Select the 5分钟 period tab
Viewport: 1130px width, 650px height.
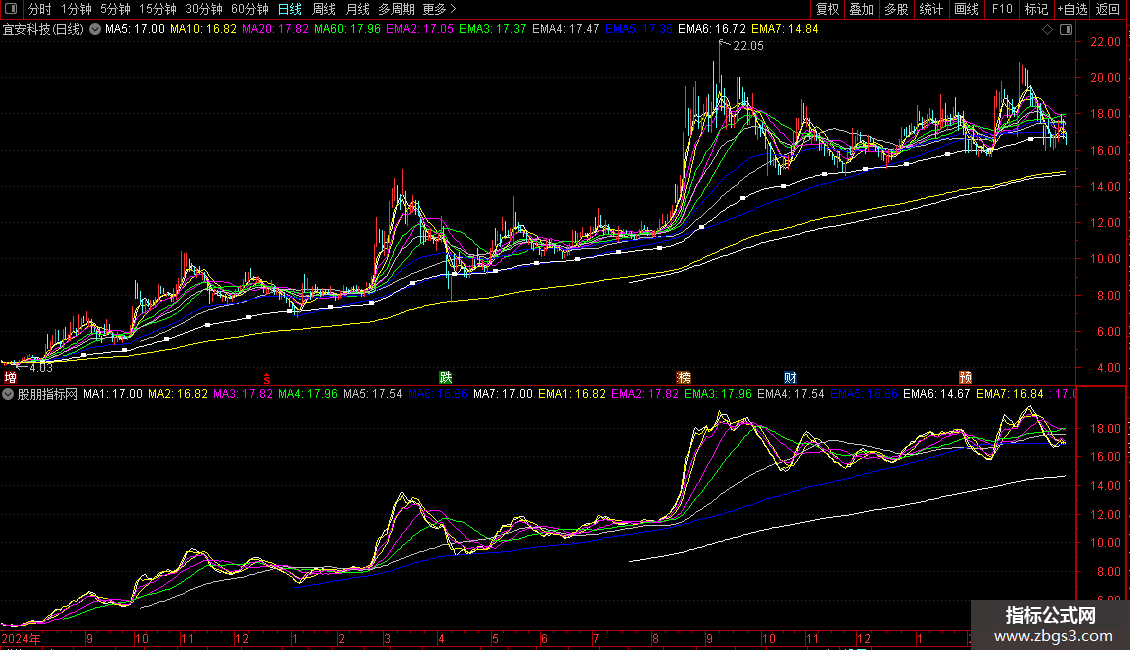115,9
